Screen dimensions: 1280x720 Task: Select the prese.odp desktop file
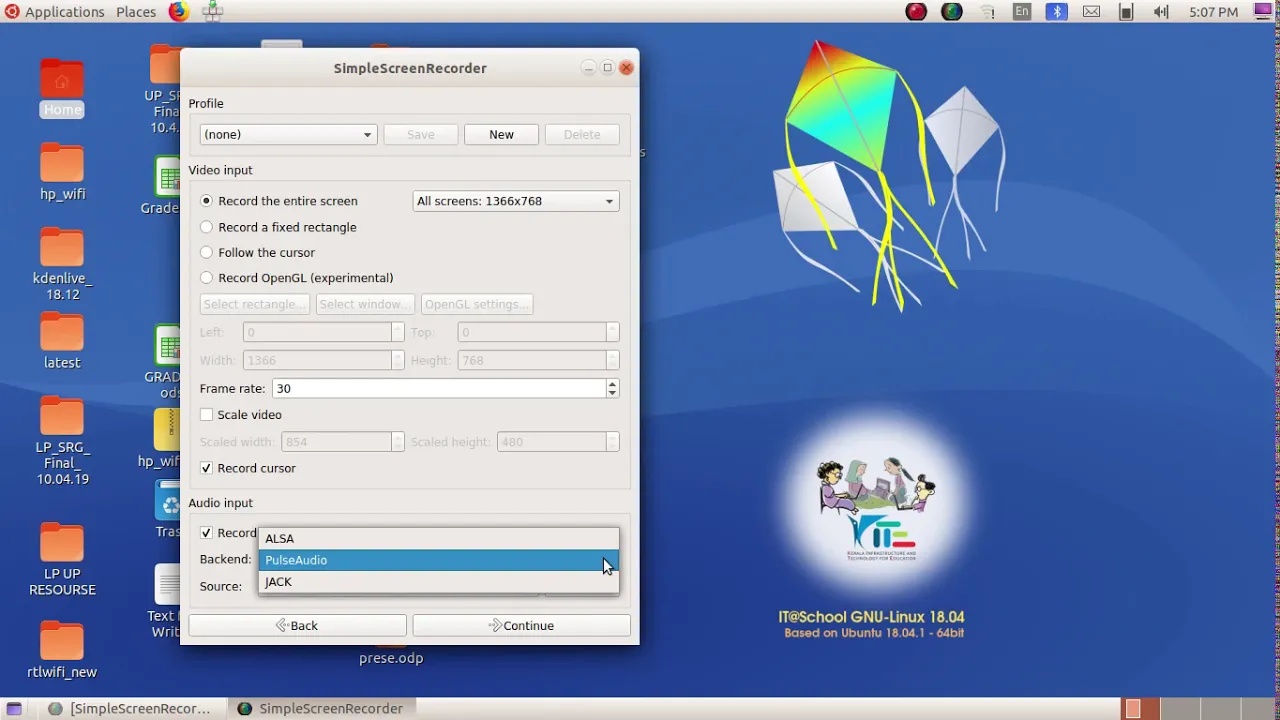(391, 658)
